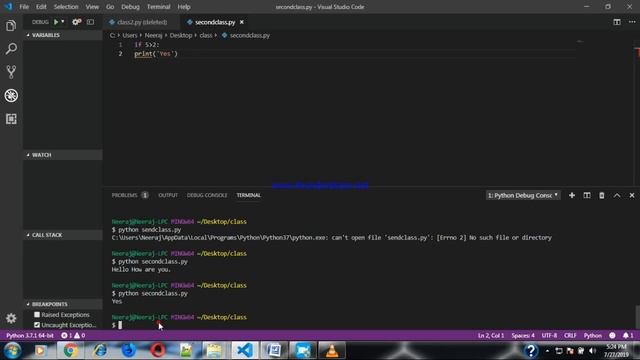Open the Terminal menu
640x360 pixels.
(x=158, y=7)
